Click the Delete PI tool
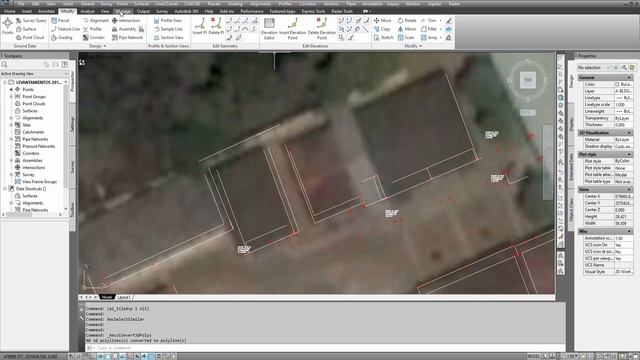This screenshot has width=640, height=360. coord(216,26)
